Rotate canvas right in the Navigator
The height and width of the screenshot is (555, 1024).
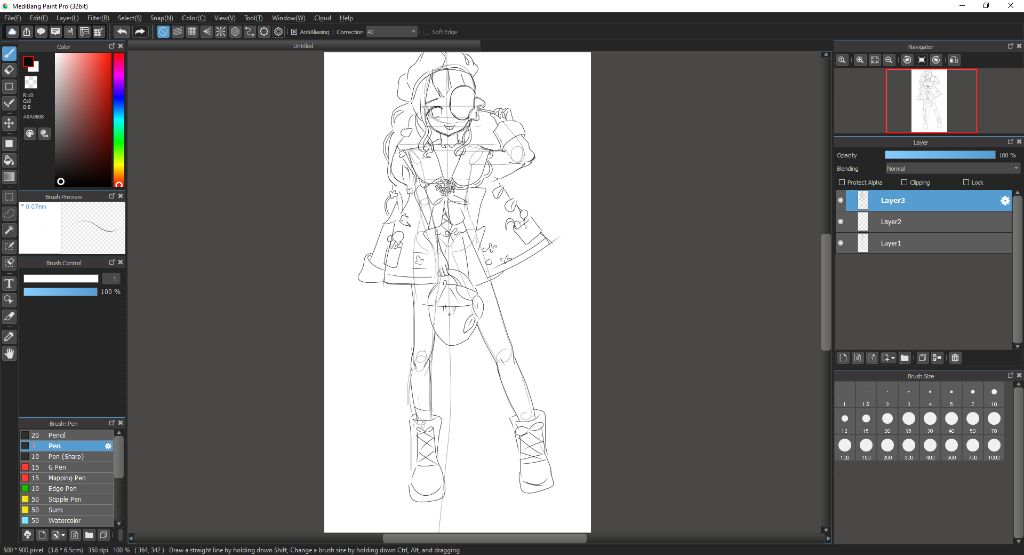936,59
